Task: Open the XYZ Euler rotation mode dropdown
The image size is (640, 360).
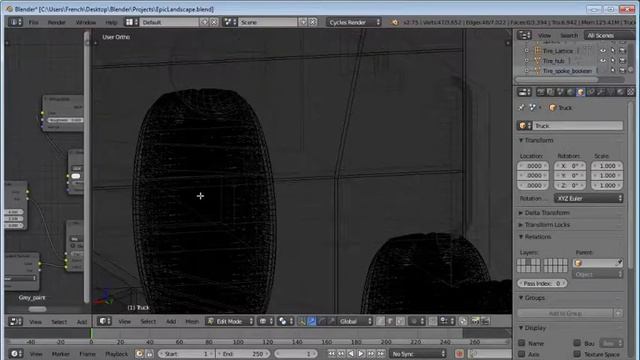Action: pos(588,198)
